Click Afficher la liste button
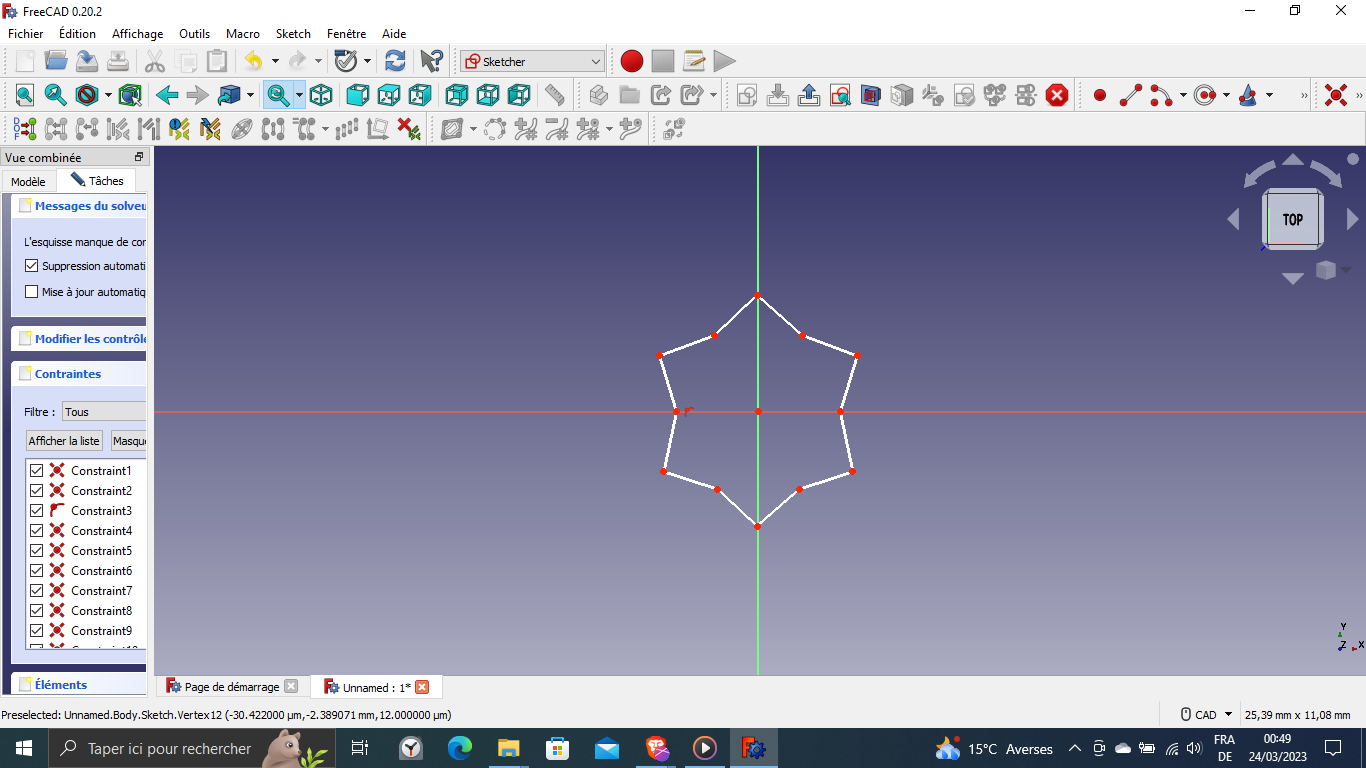This screenshot has width=1366, height=768. [64, 440]
